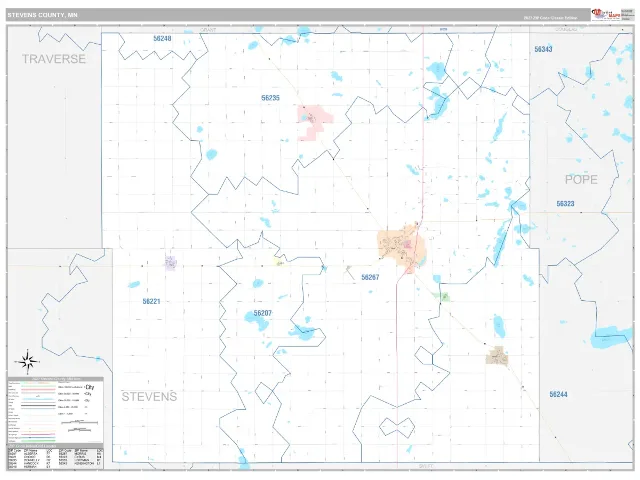
Task: Click the map legend box
Action: (56, 410)
